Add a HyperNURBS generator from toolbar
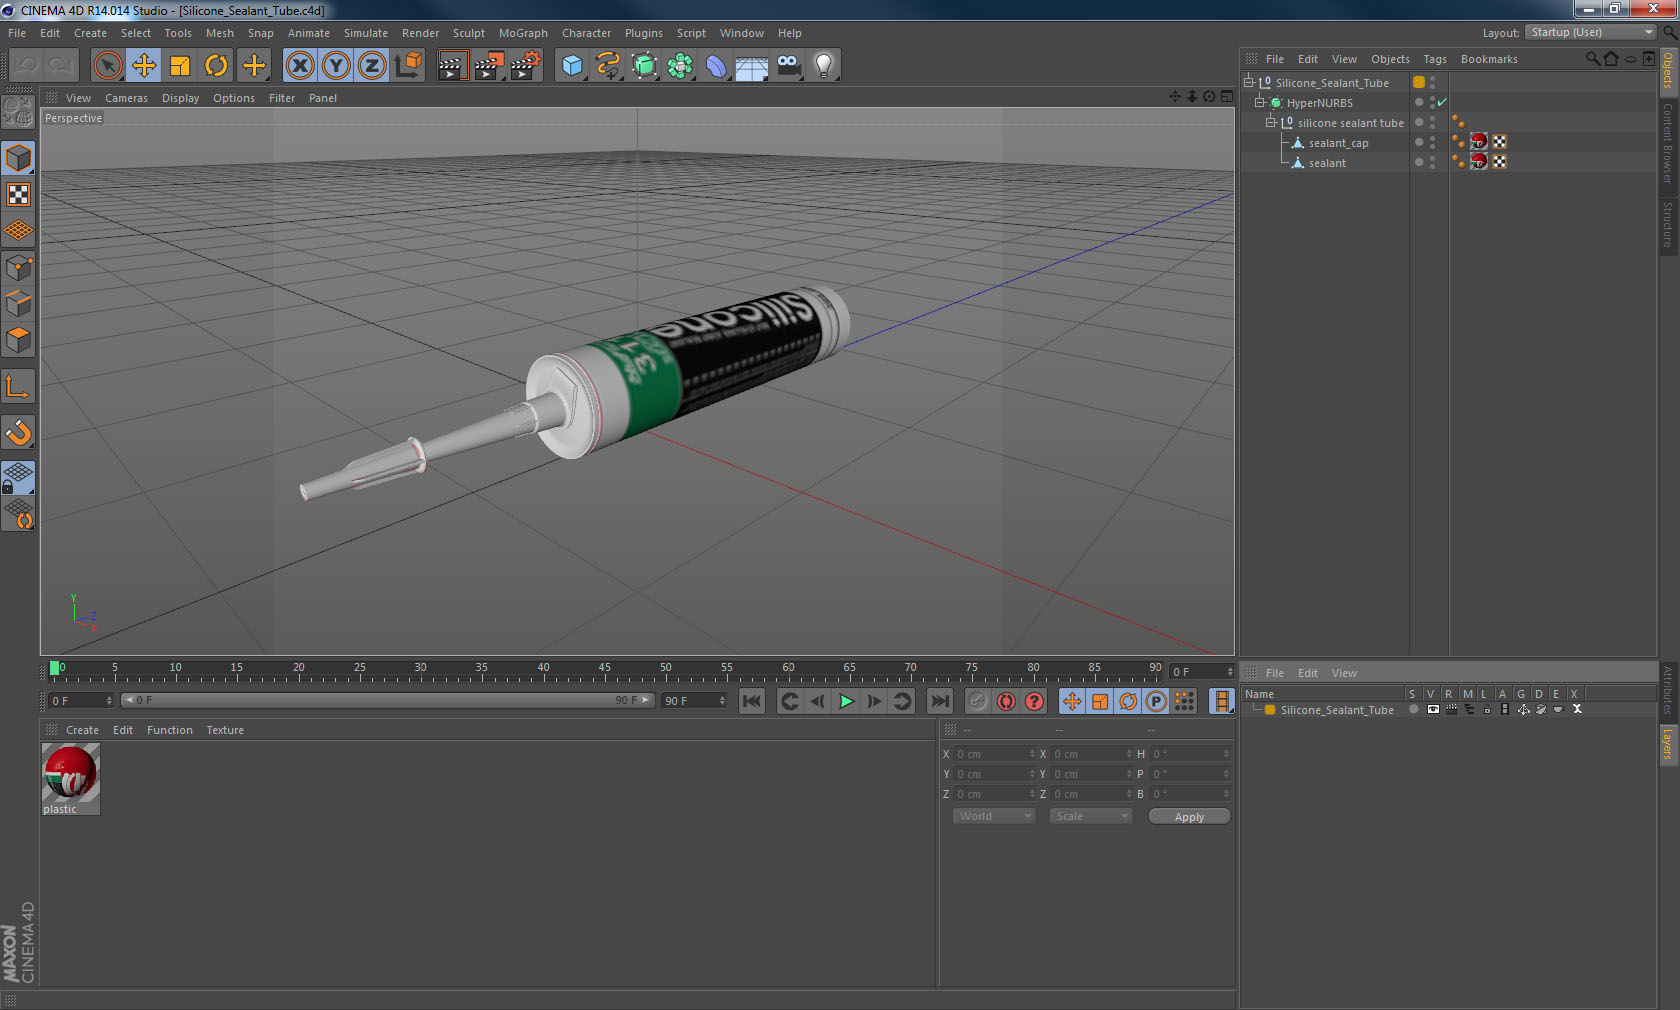The image size is (1680, 1010). 644,66
